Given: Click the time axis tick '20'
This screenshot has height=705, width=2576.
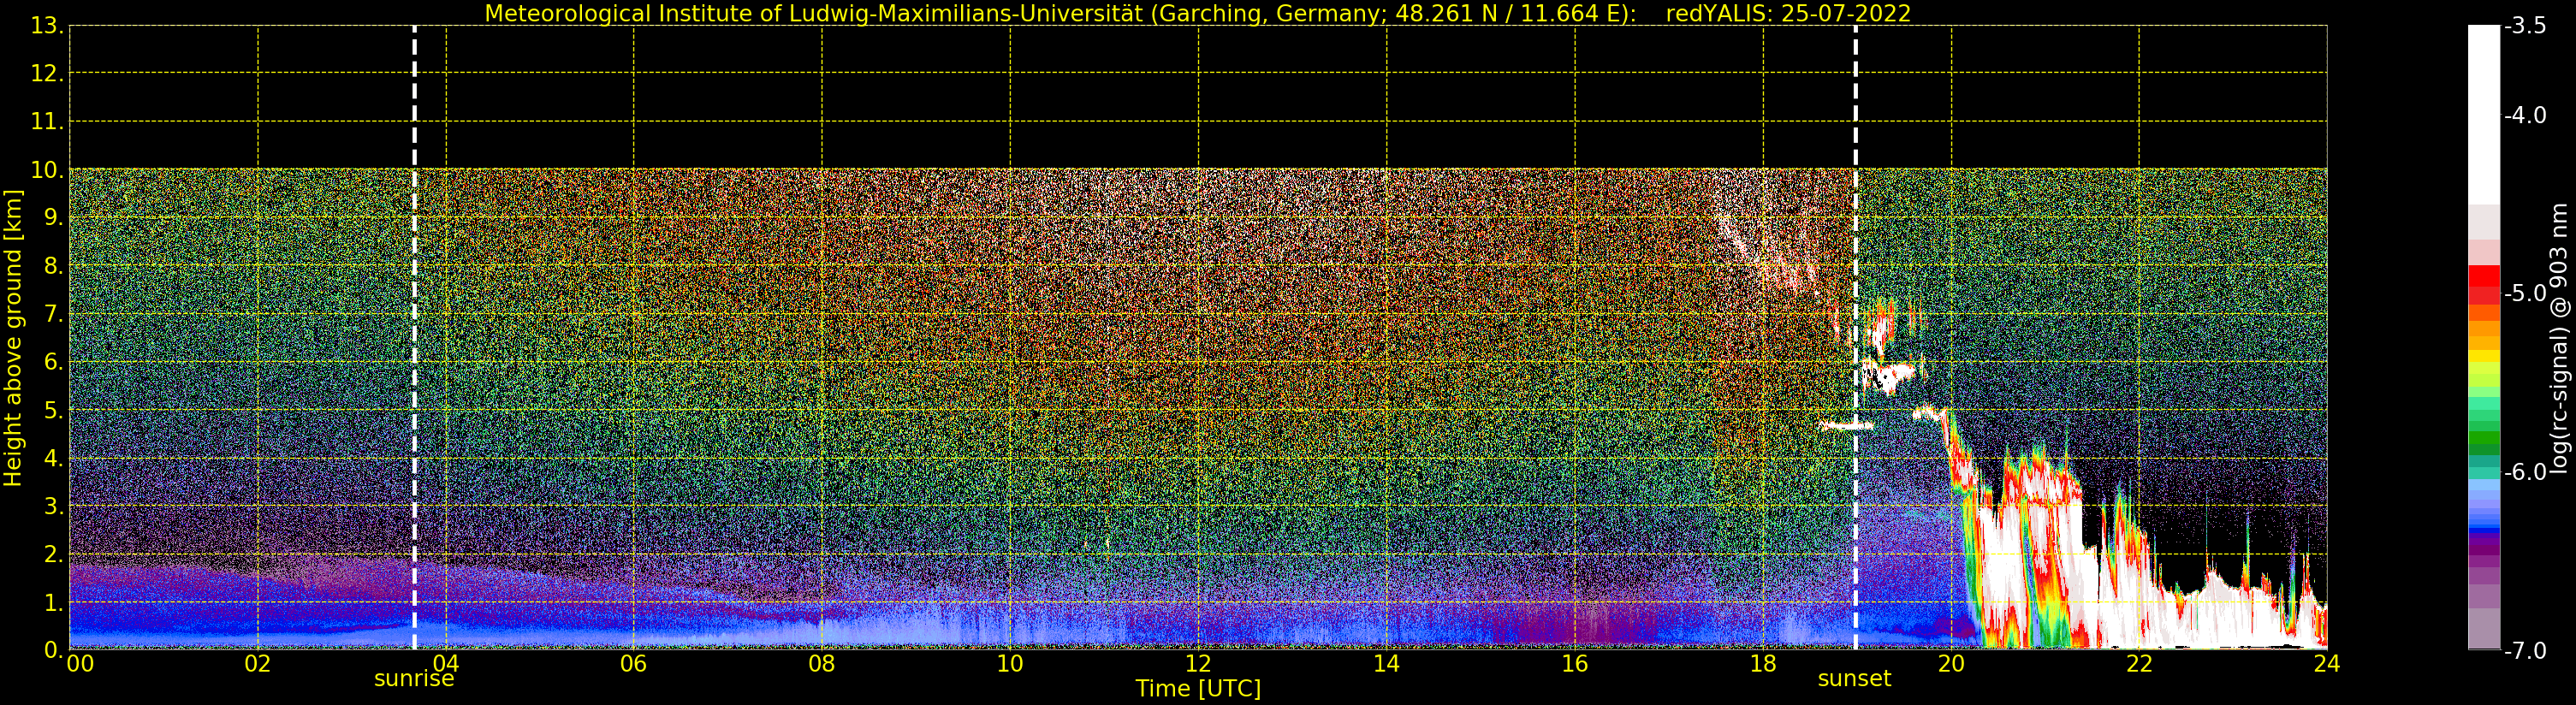Looking at the screenshot, I should [x=1951, y=664].
